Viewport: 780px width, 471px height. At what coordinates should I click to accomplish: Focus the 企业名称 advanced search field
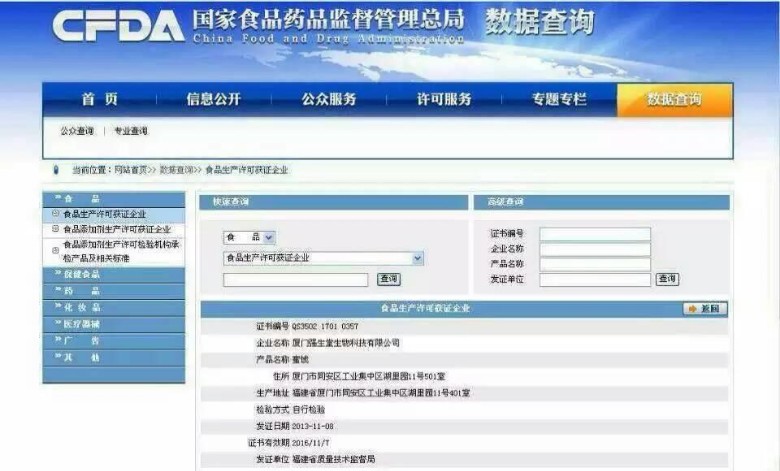[x=595, y=249]
